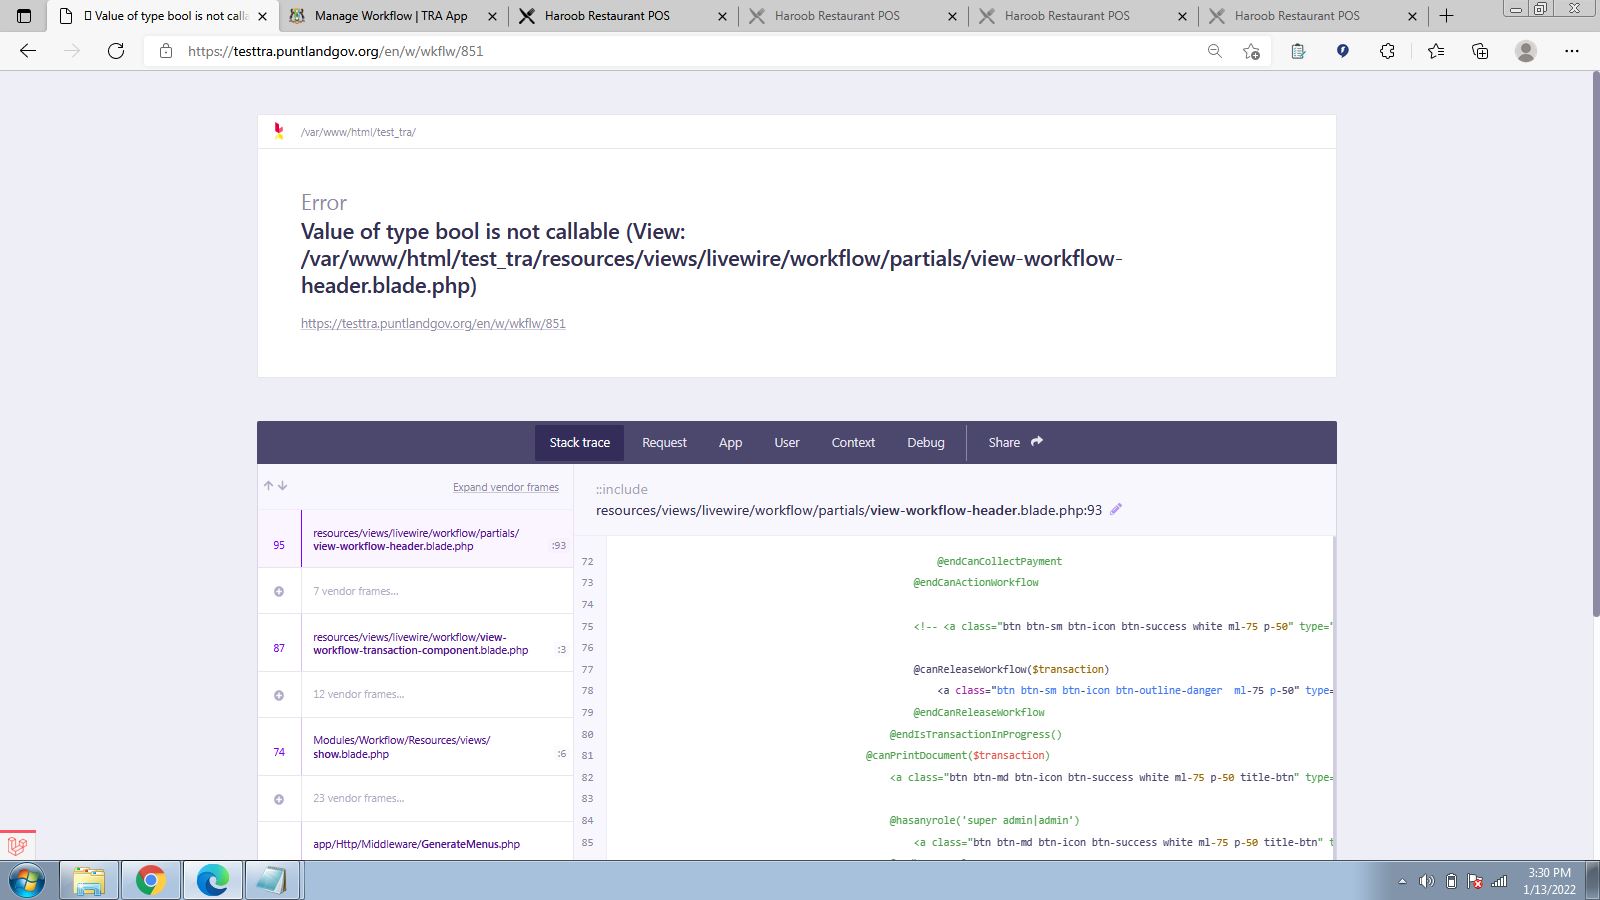1600x900 pixels.
Task: Click code line @canReleaseWorkflow($transaction)
Action: click(1011, 669)
